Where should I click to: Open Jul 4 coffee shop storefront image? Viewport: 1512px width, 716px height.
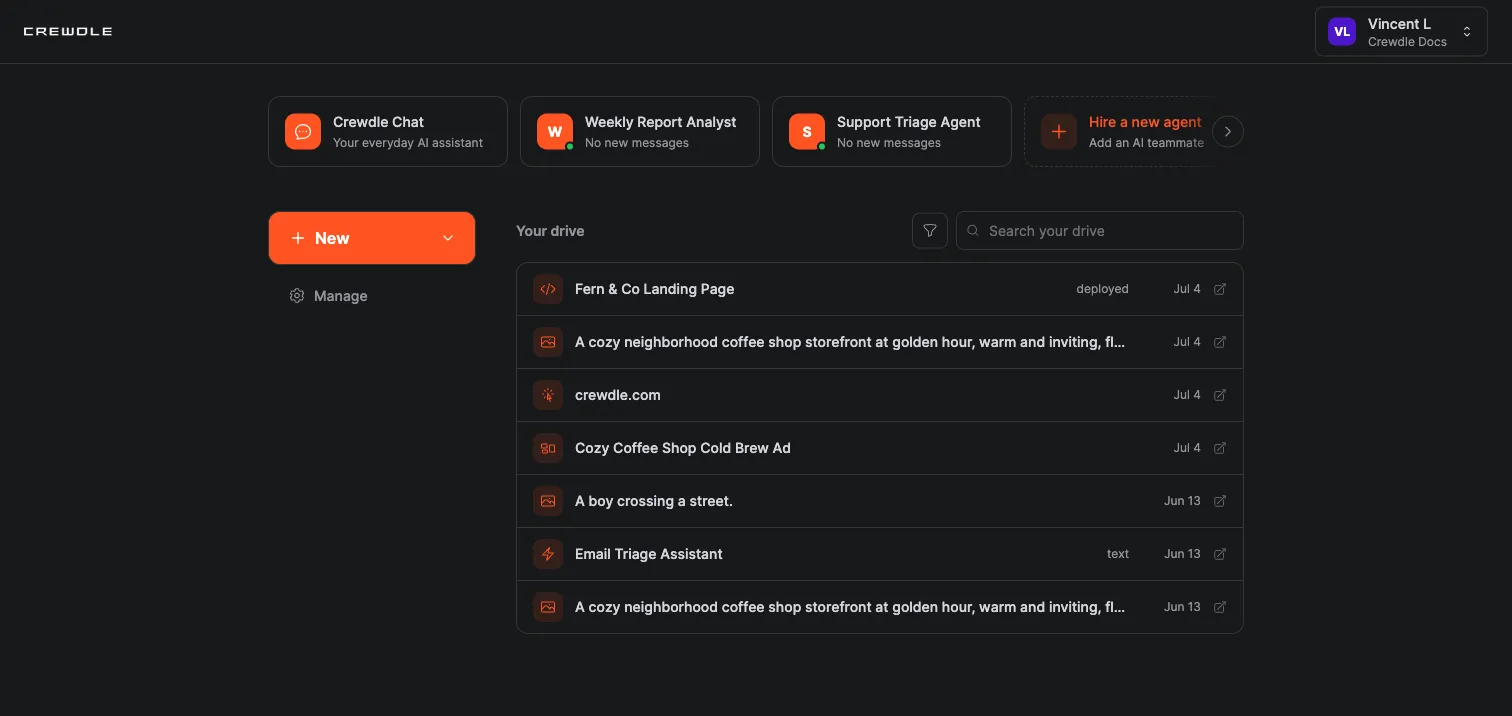880,342
